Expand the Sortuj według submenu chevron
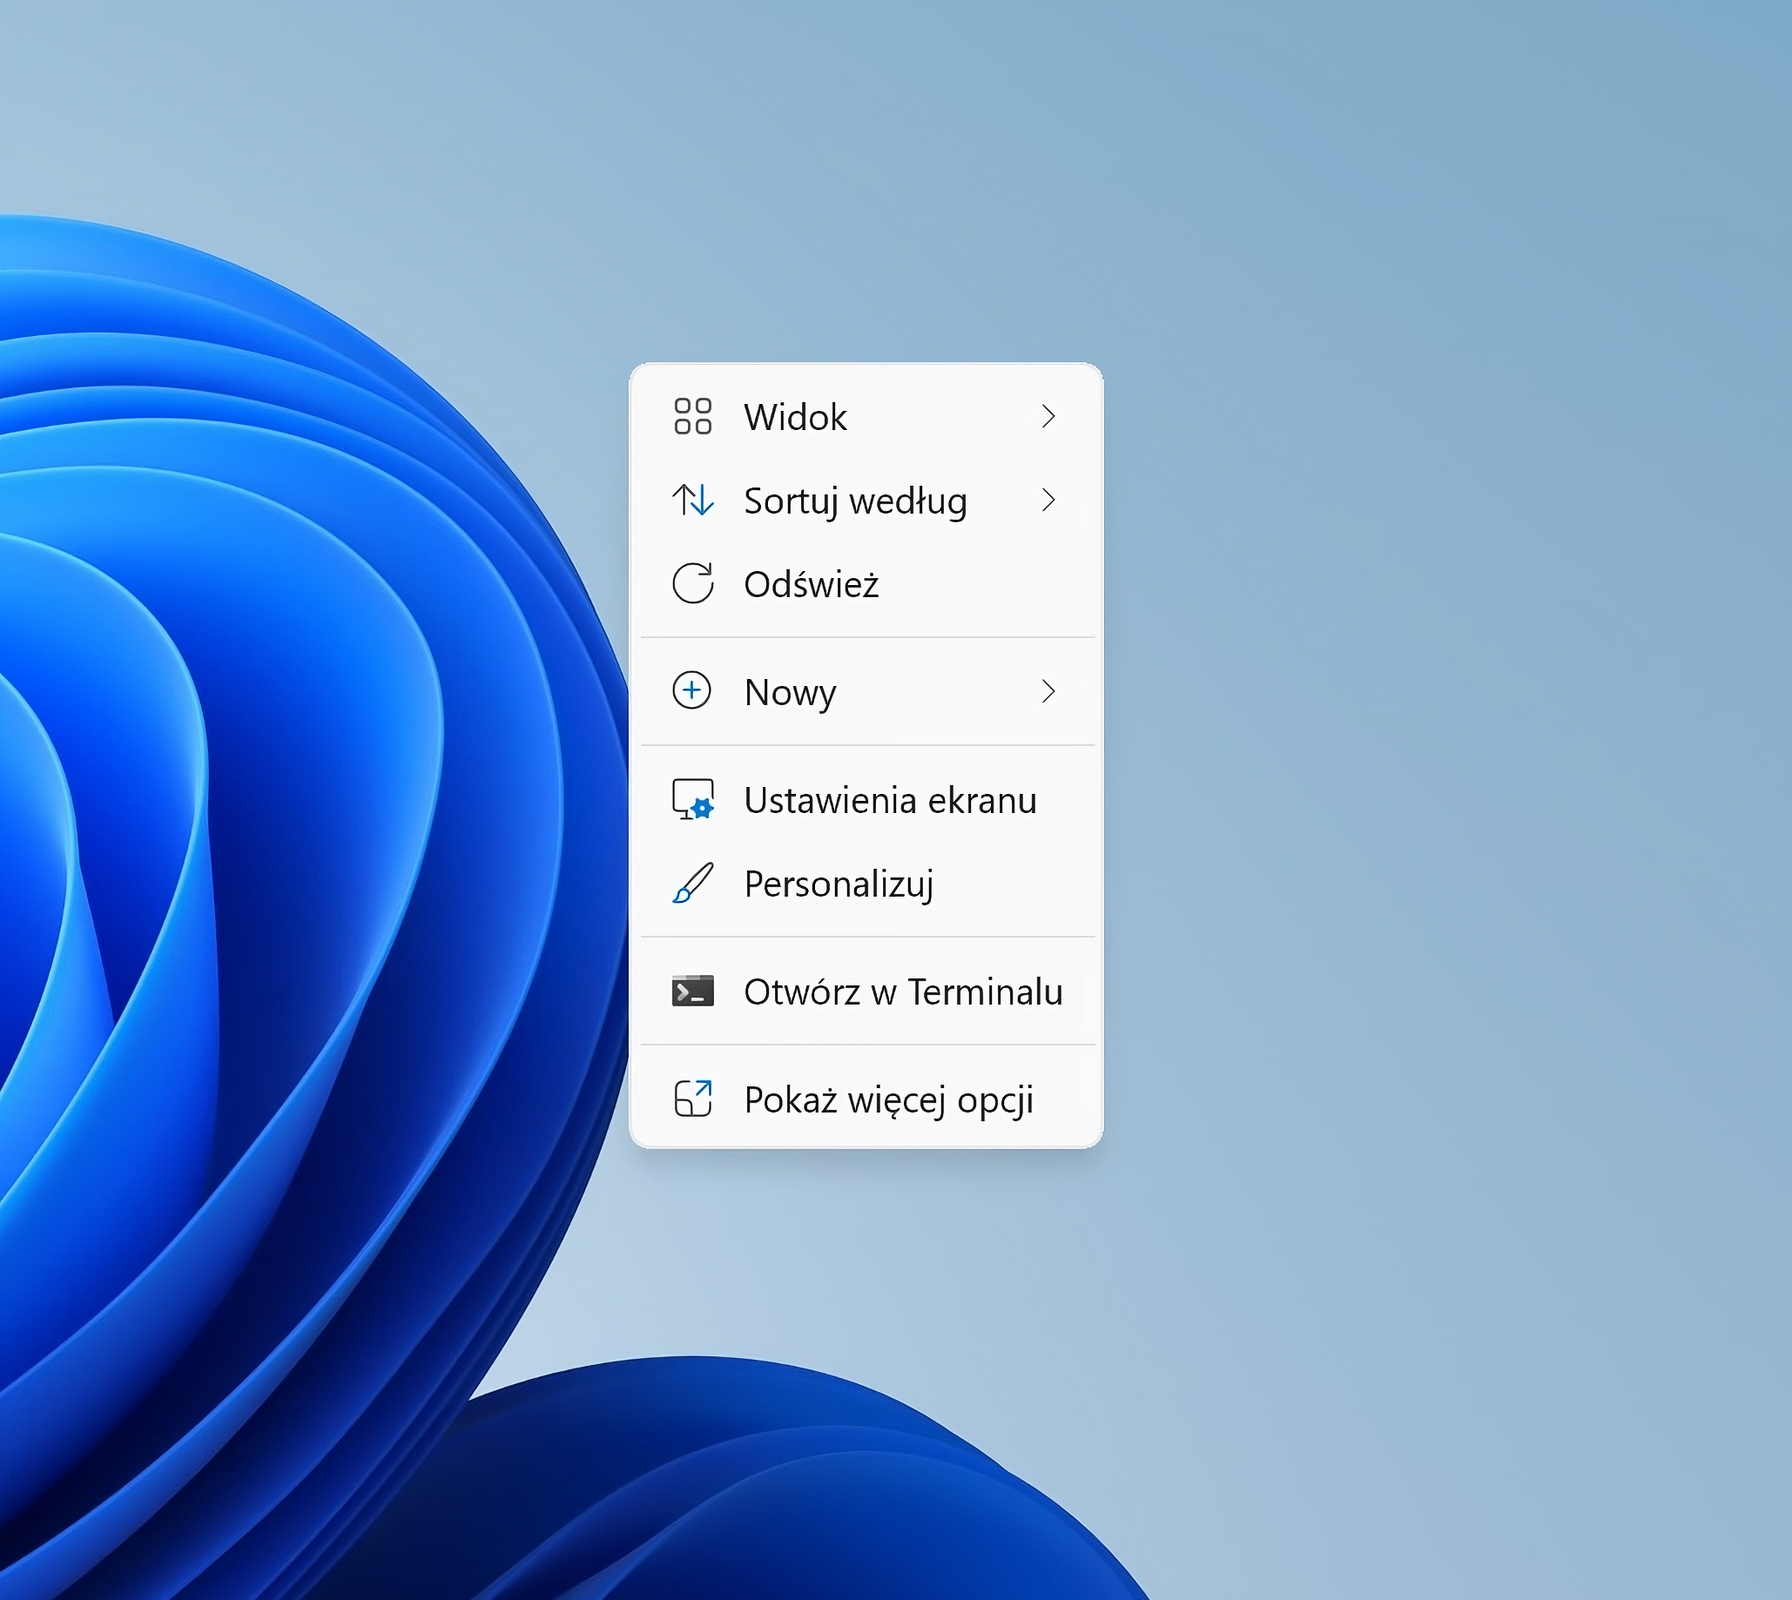 [x=1048, y=501]
